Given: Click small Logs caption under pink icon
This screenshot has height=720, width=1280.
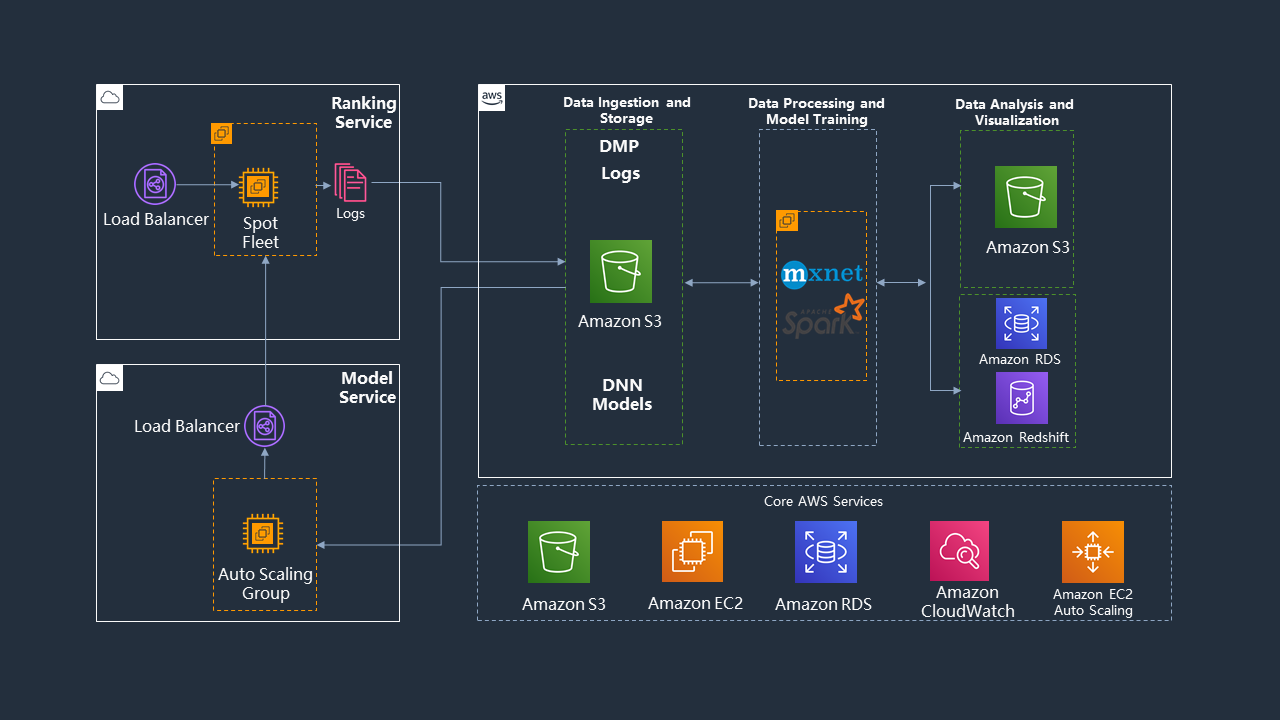Looking at the screenshot, I should click(x=350, y=214).
